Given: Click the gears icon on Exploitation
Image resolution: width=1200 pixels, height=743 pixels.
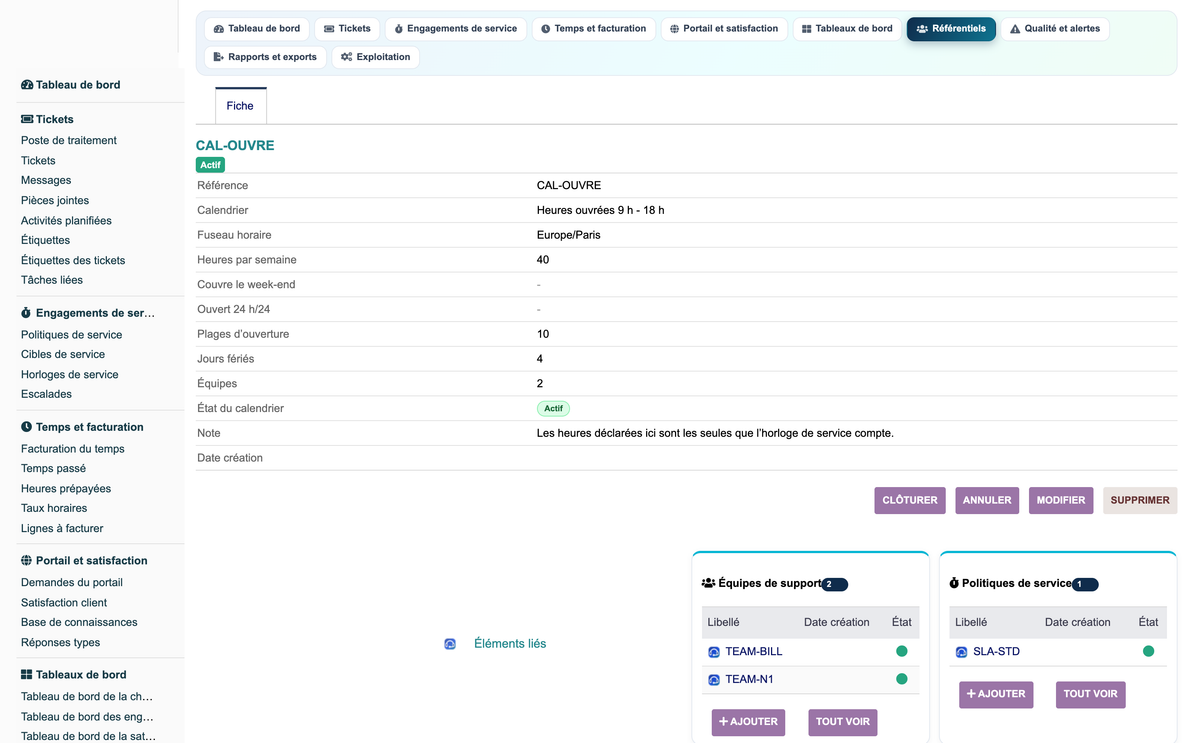Looking at the screenshot, I should [x=346, y=57].
